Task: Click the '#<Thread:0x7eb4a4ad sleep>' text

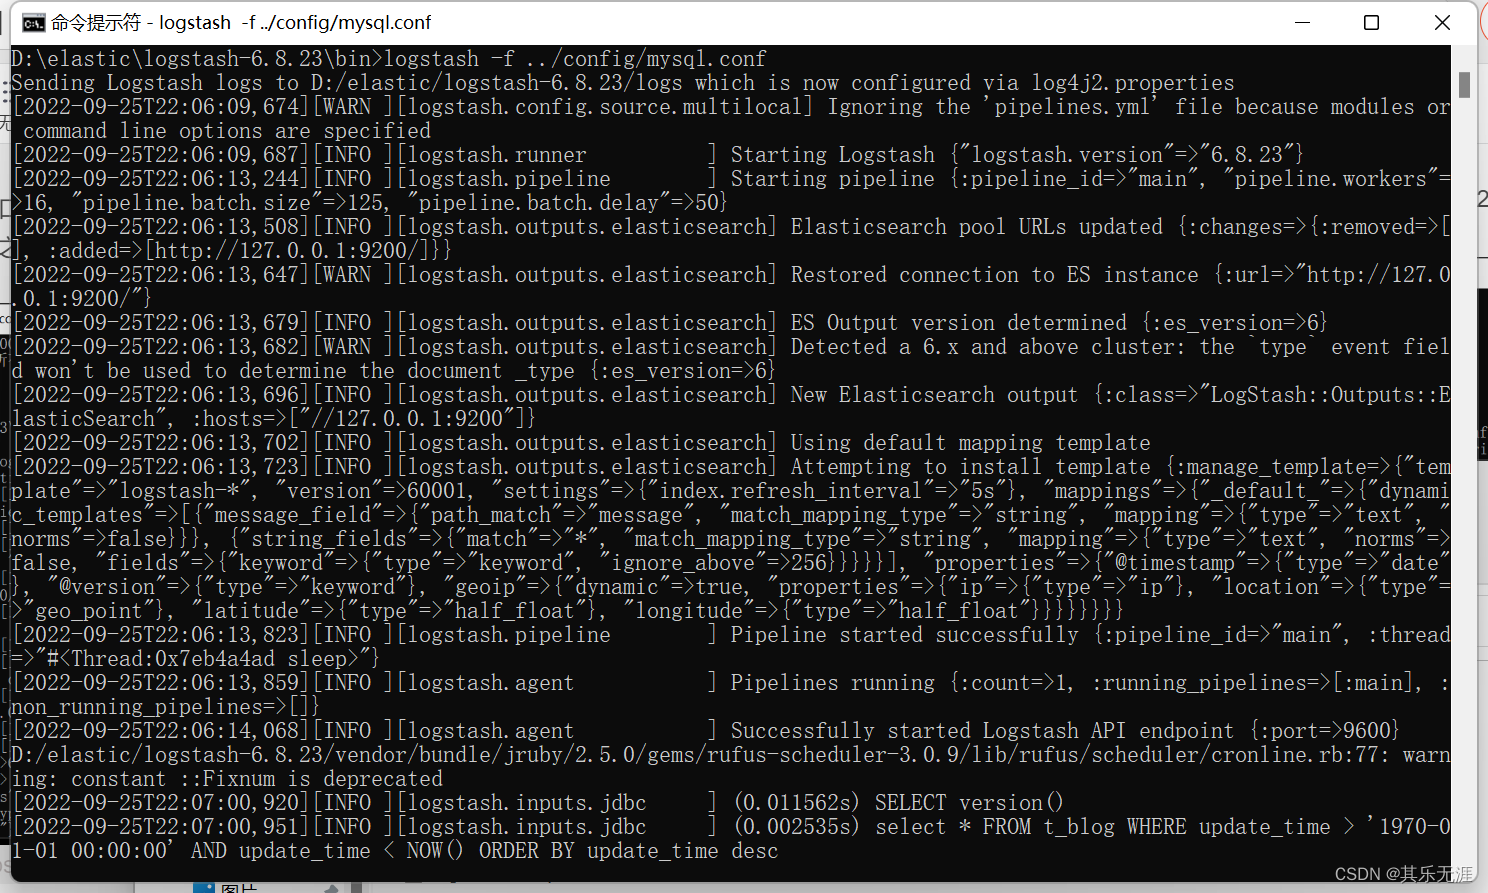Action: click(203, 659)
